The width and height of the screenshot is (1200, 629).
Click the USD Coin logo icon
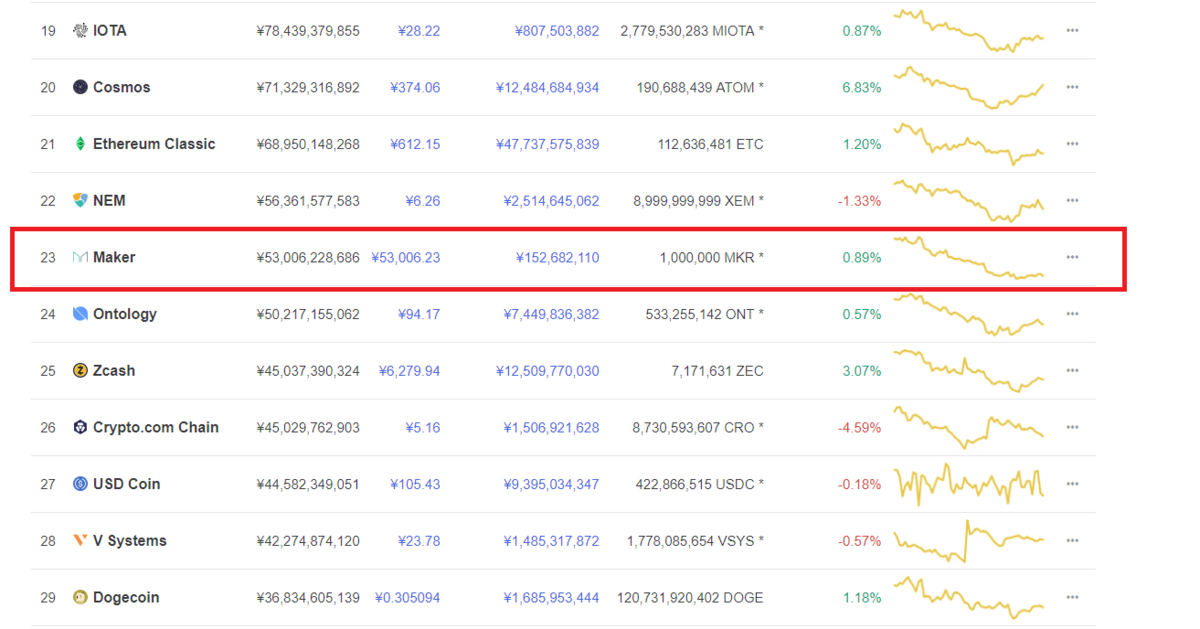tap(80, 484)
